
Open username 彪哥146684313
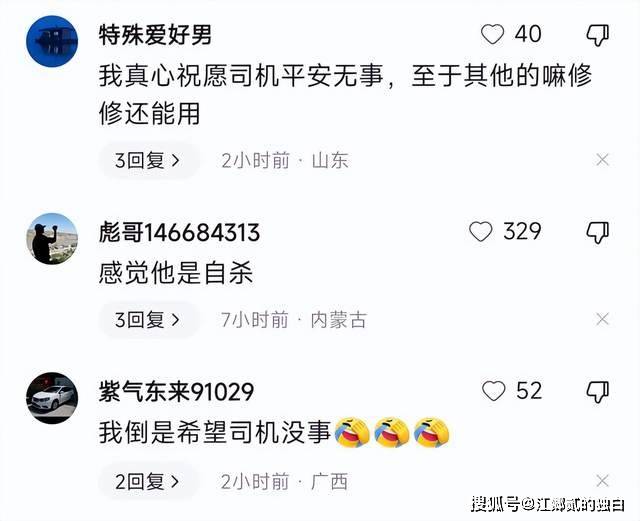(179, 233)
